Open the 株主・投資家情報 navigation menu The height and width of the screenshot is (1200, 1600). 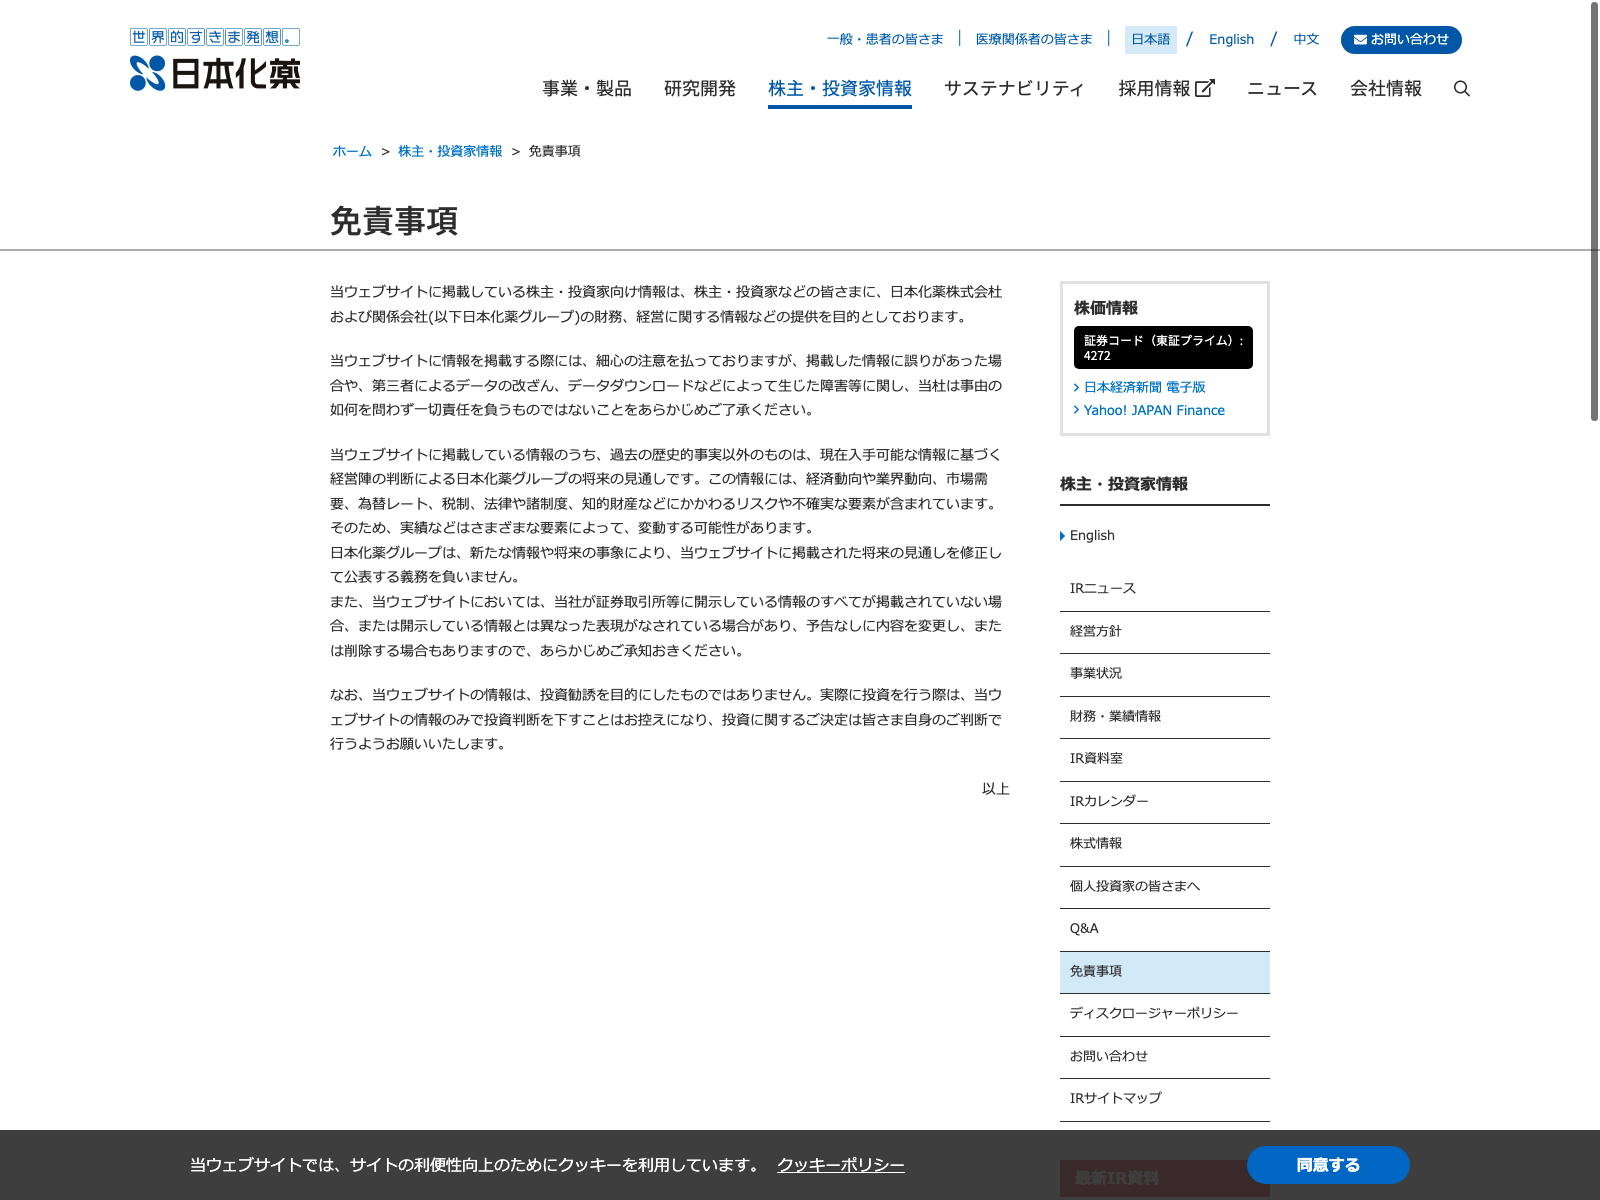pos(839,89)
